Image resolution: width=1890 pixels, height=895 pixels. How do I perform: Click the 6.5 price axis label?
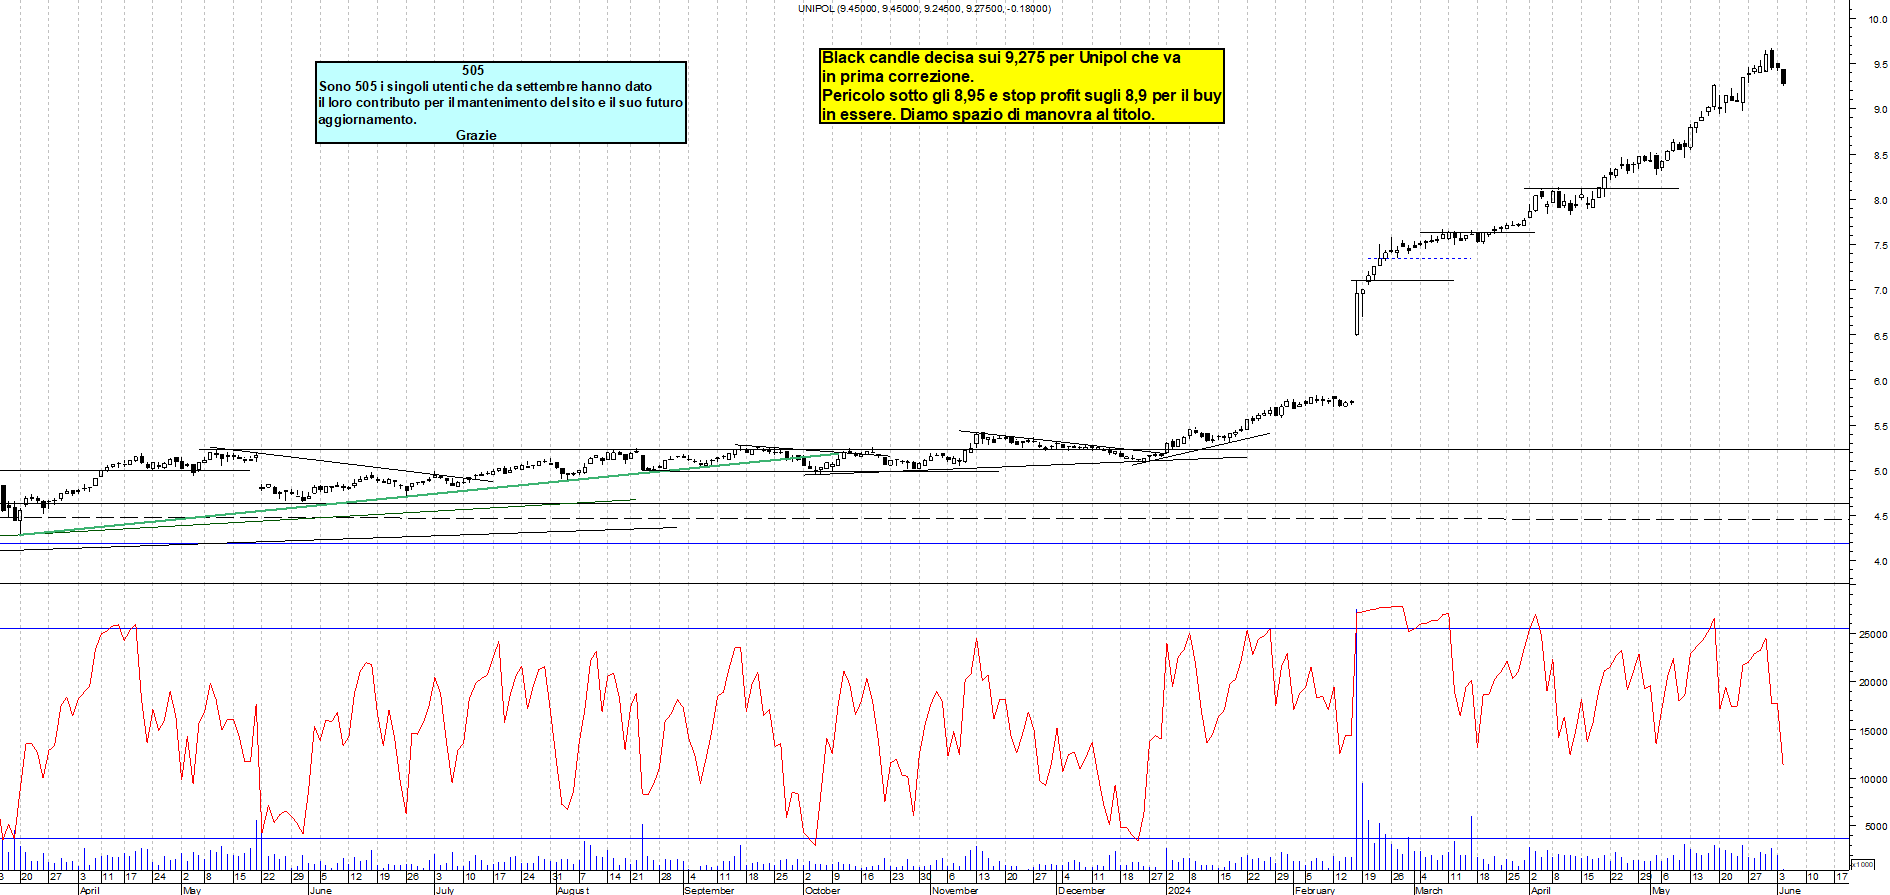coord(1880,336)
